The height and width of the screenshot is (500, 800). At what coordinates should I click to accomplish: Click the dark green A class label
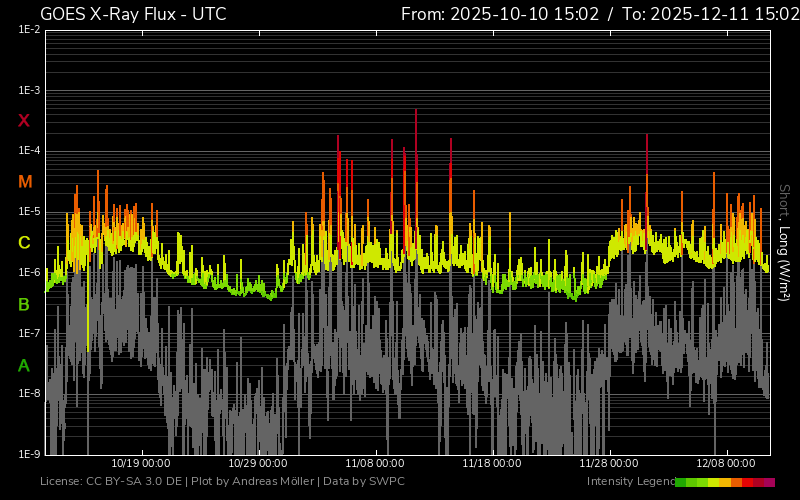click(24, 366)
